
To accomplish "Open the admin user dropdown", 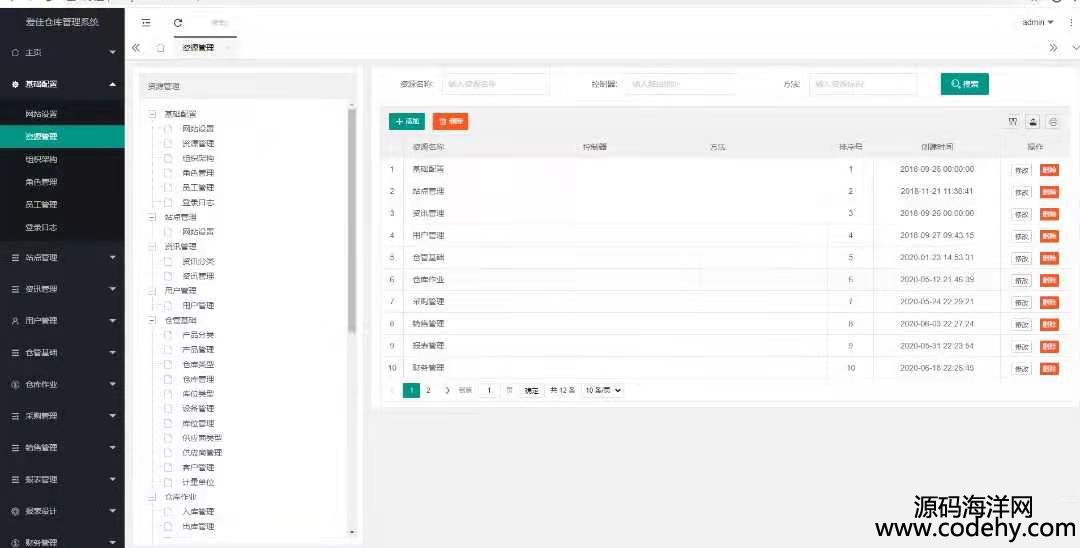I will 1038,22.
